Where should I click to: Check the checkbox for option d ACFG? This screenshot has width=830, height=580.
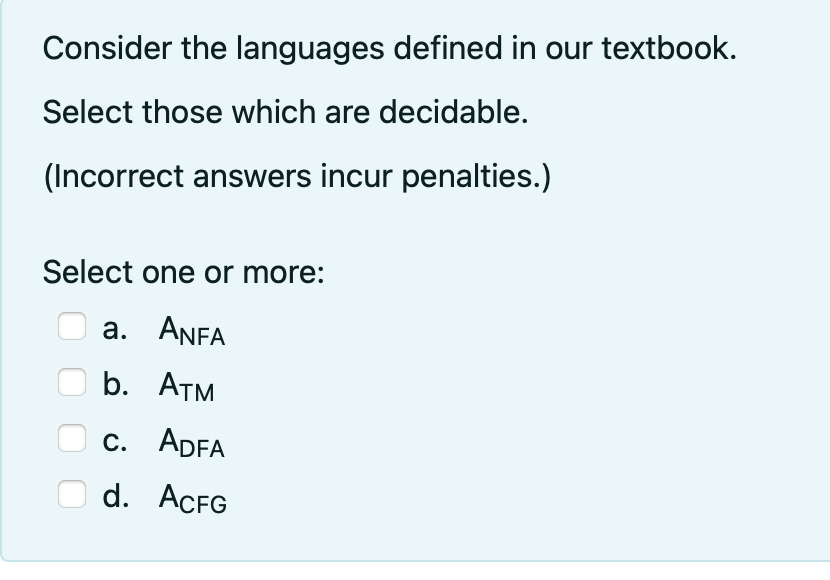(x=71, y=495)
